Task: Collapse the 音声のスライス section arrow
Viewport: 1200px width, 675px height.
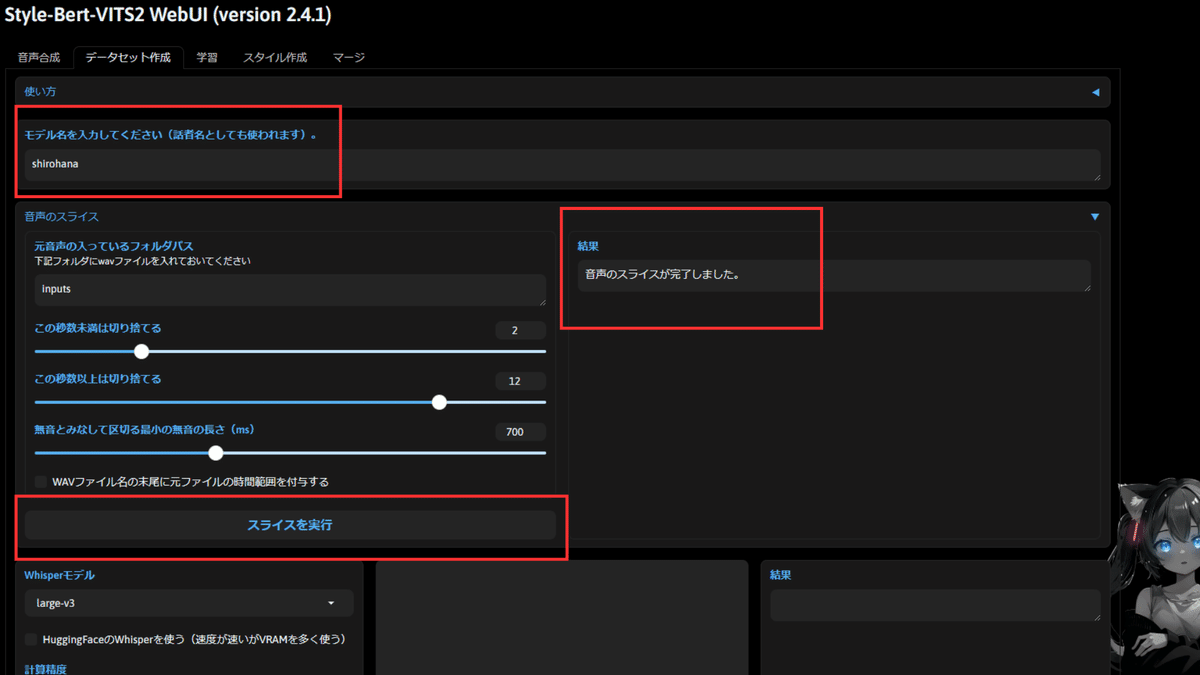Action: 1095,217
